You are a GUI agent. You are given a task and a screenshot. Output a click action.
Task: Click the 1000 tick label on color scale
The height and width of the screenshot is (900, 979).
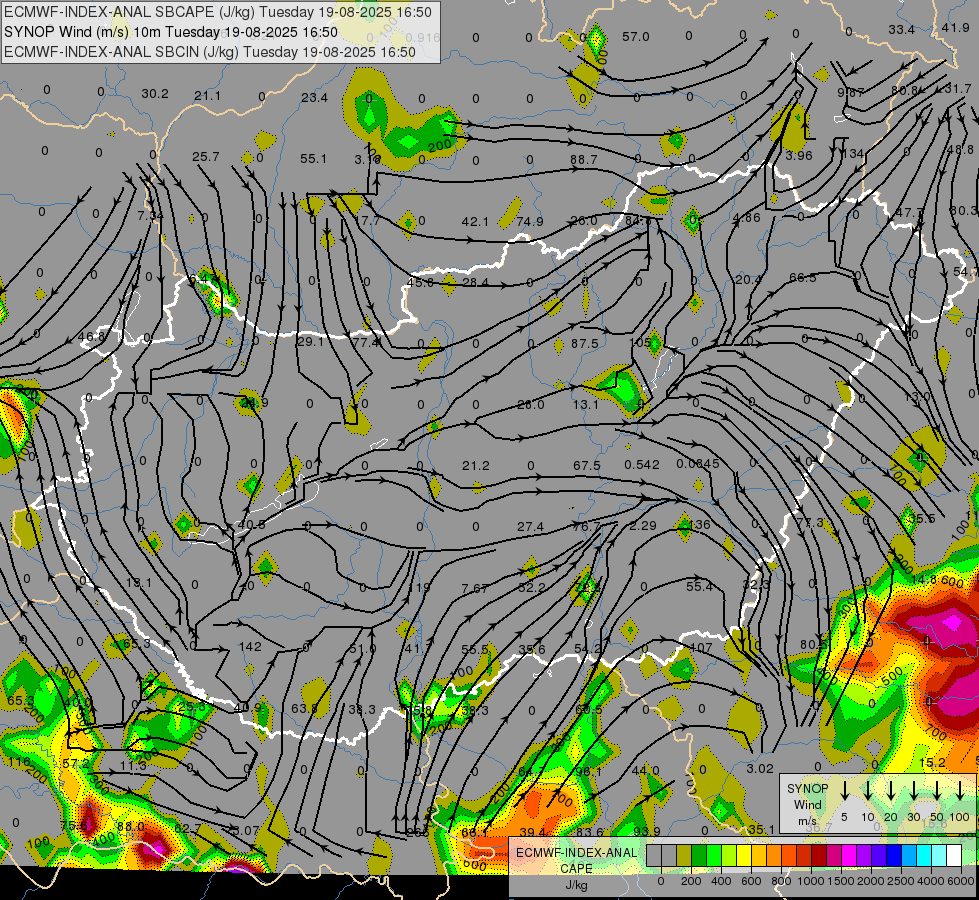click(810, 881)
